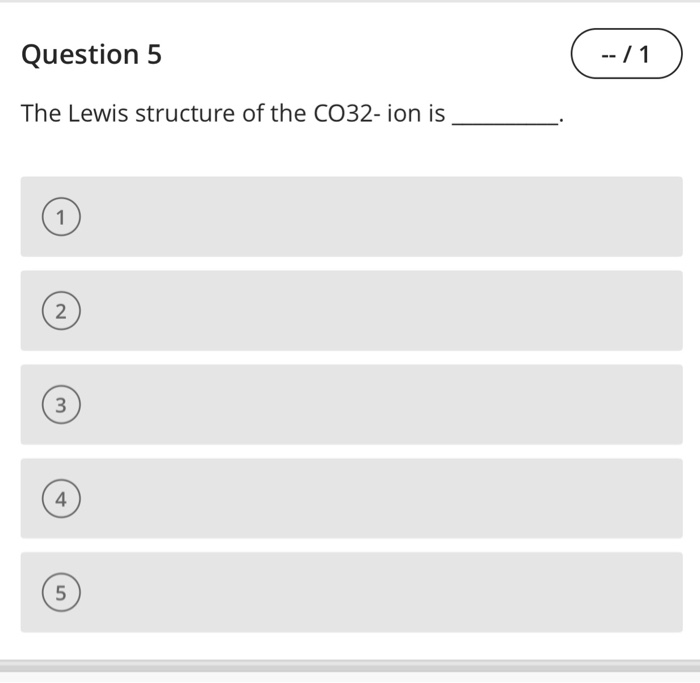Choose answer option 2 radio circle

click(x=62, y=311)
